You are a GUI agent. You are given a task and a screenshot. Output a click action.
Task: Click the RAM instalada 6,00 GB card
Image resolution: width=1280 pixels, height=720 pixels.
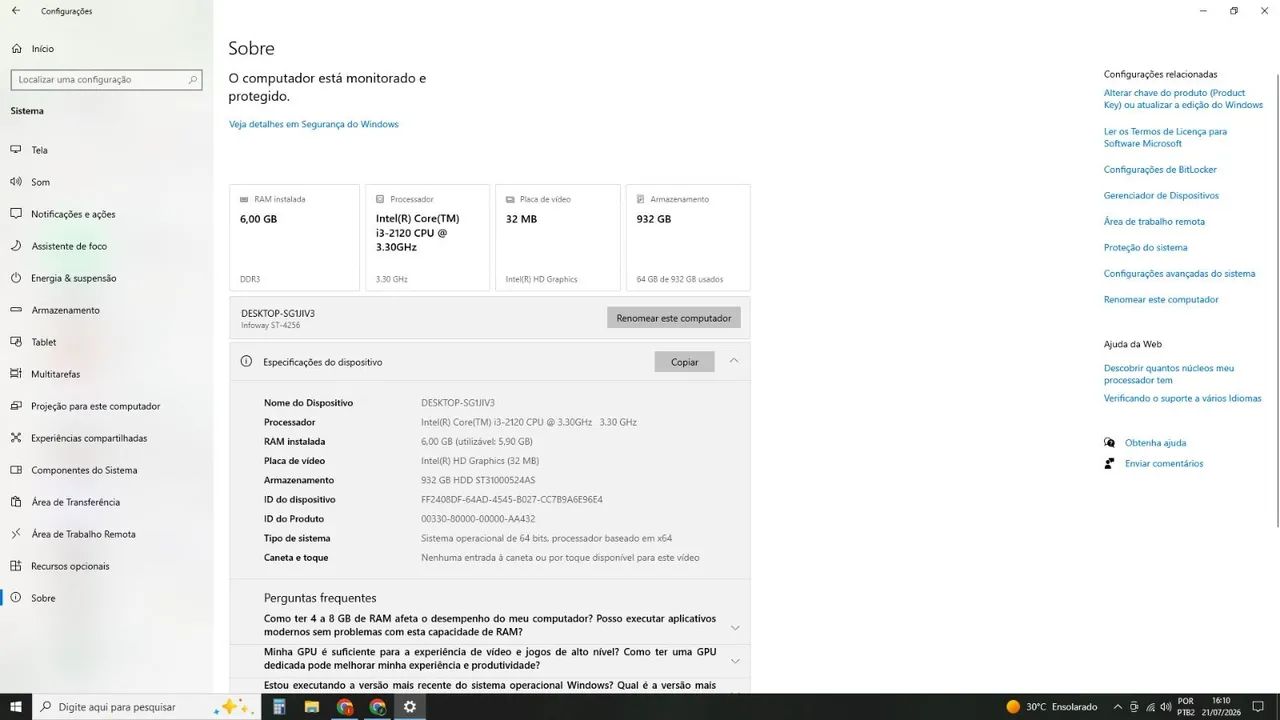[x=294, y=238]
